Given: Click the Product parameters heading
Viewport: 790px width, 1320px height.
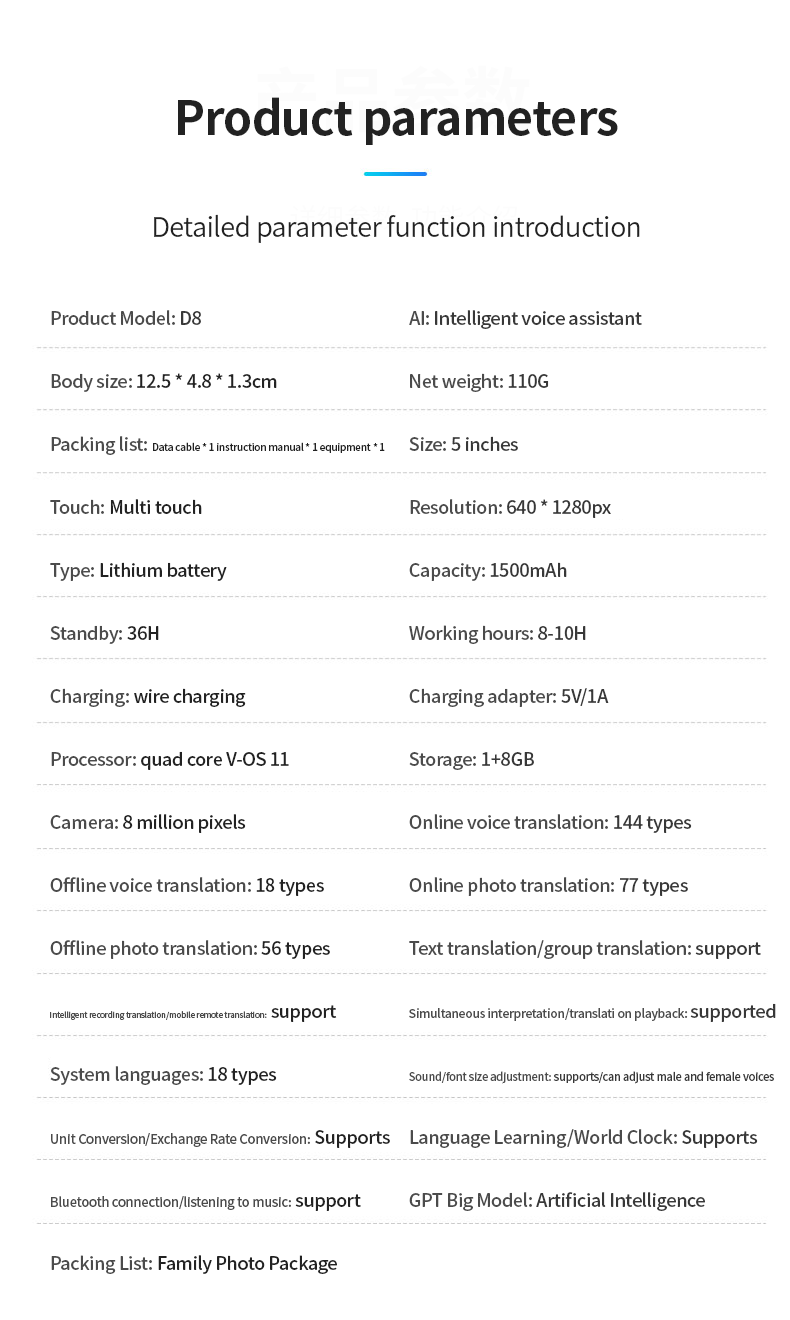Looking at the screenshot, I should point(396,118).
